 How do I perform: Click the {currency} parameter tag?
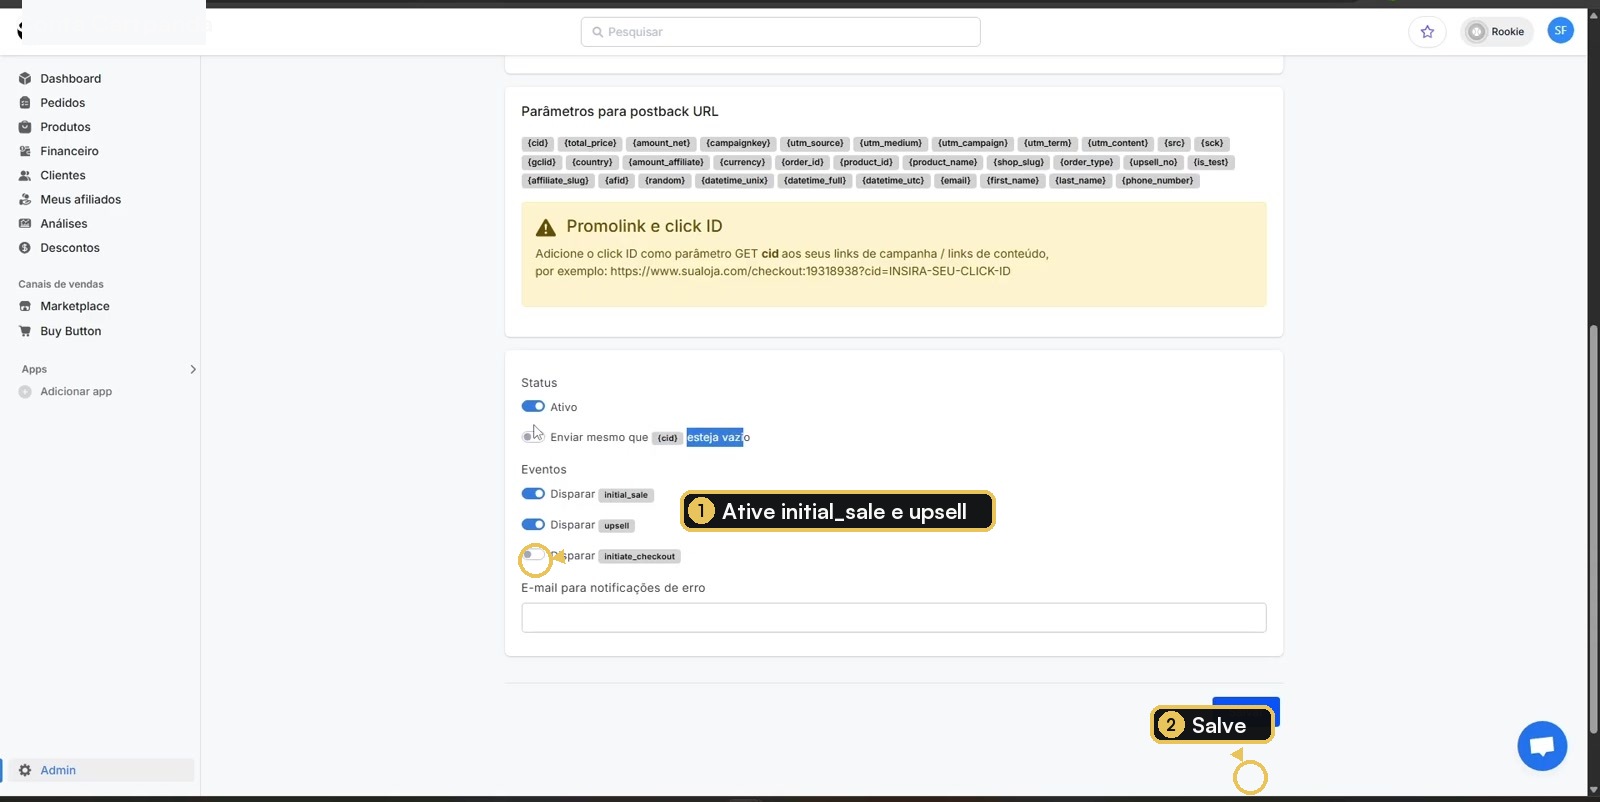coord(742,162)
